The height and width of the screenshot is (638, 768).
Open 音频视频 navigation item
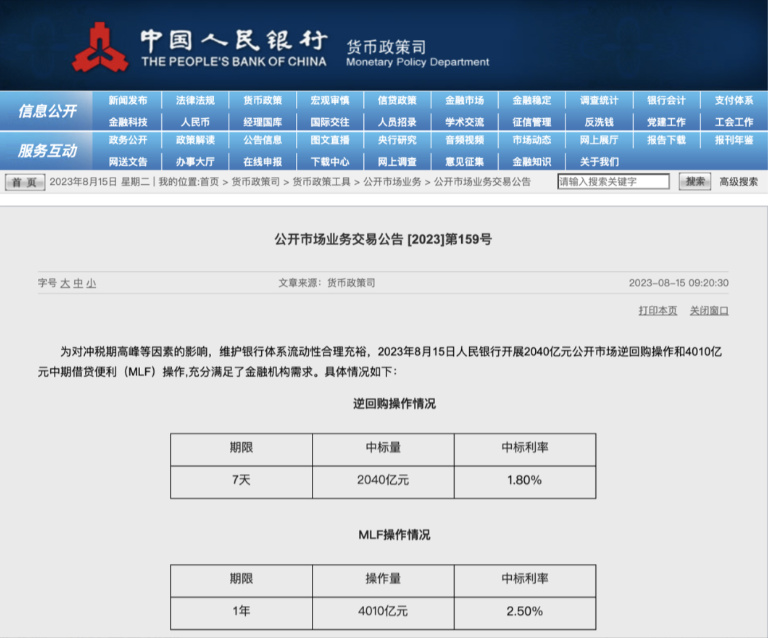click(464, 140)
